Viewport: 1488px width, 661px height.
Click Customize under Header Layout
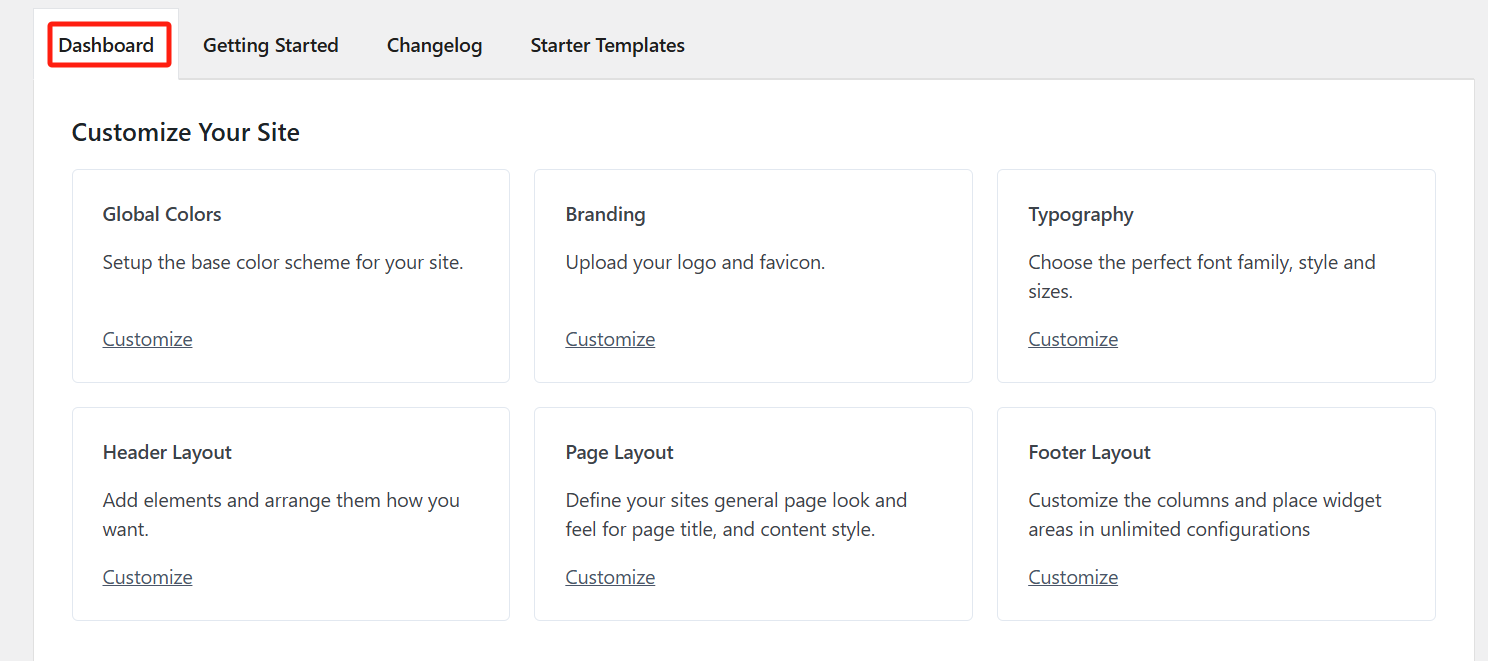click(147, 576)
